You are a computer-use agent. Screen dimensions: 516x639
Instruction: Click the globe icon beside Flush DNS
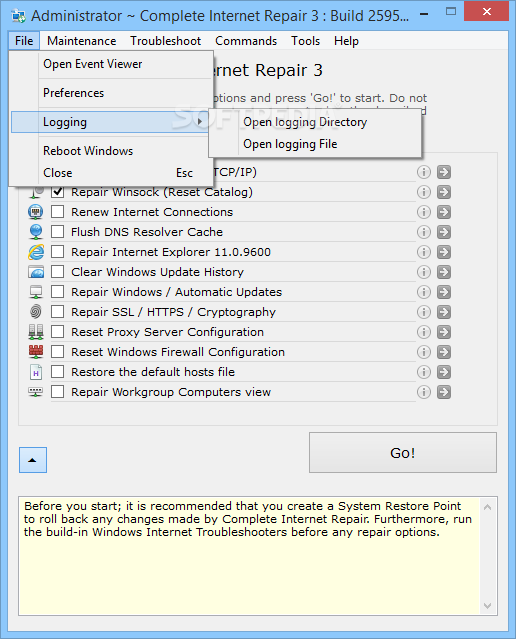36,232
